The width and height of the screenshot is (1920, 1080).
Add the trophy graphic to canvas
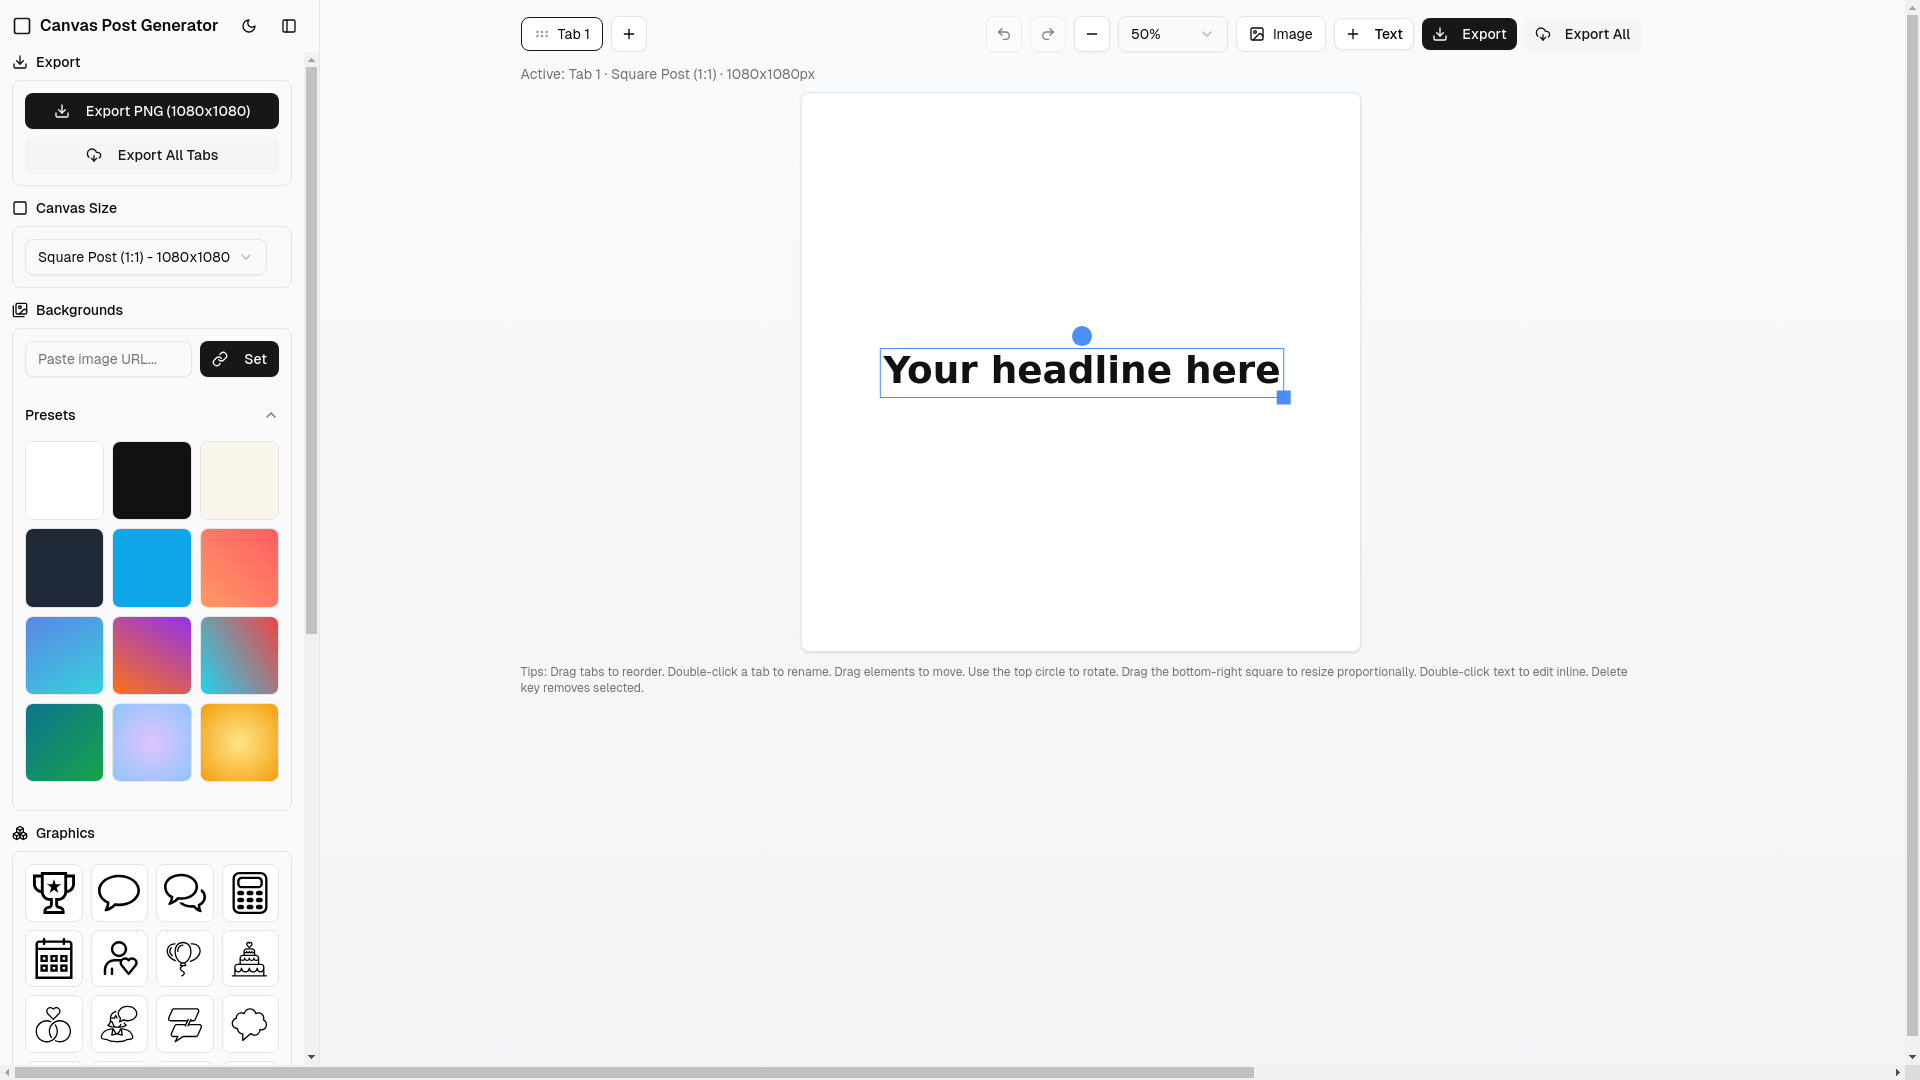coord(54,893)
